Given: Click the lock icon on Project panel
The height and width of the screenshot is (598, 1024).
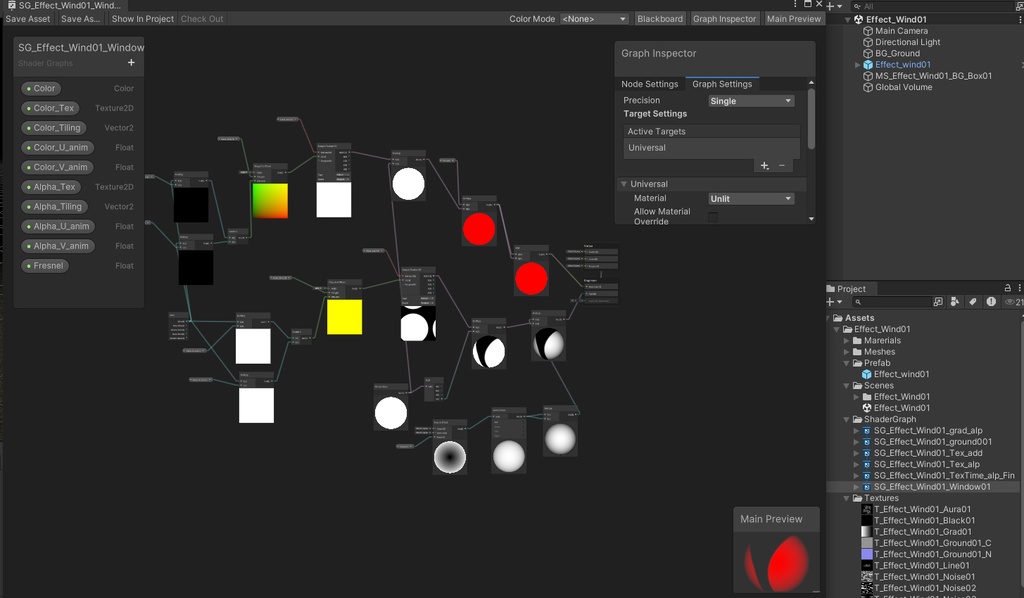Looking at the screenshot, I should coord(1008,287).
